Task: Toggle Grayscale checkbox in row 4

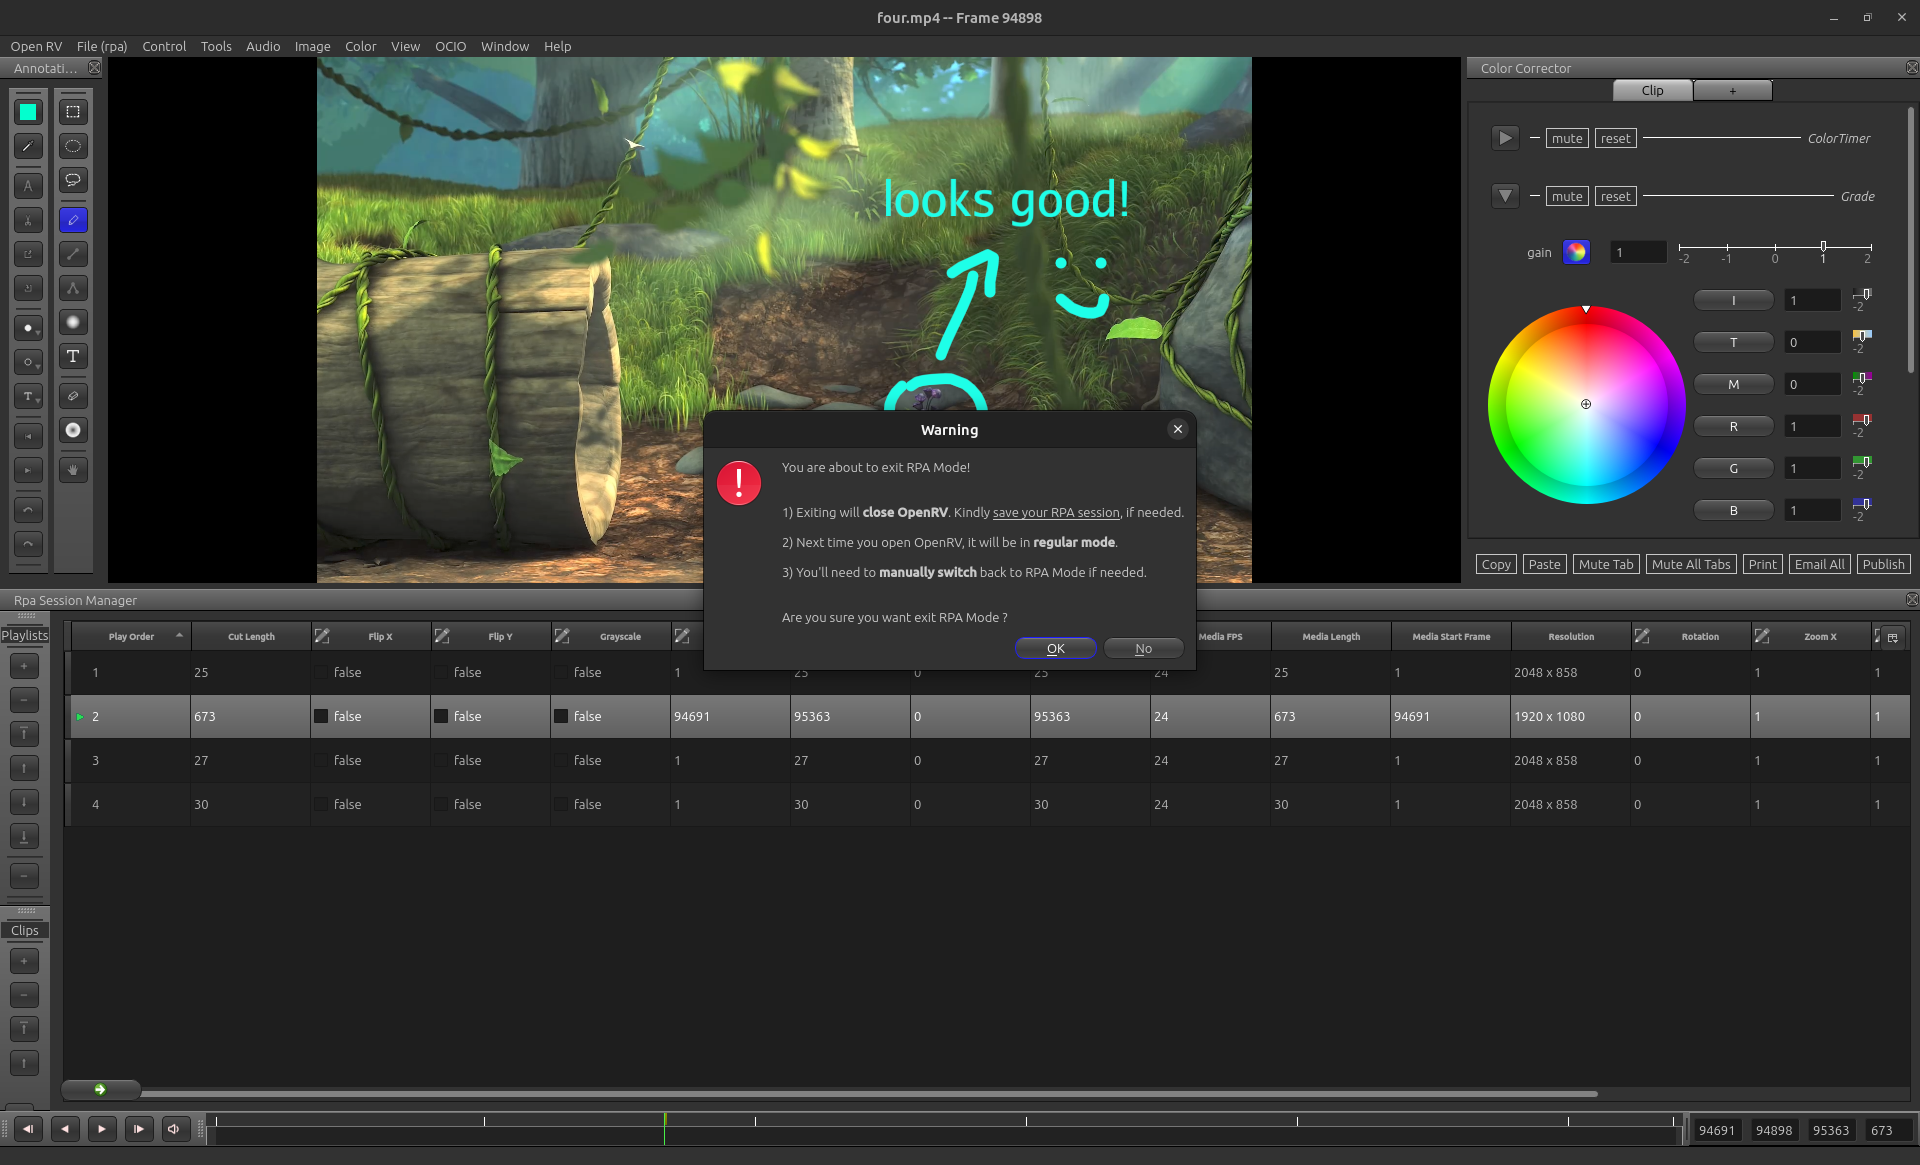Action: click(x=561, y=804)
